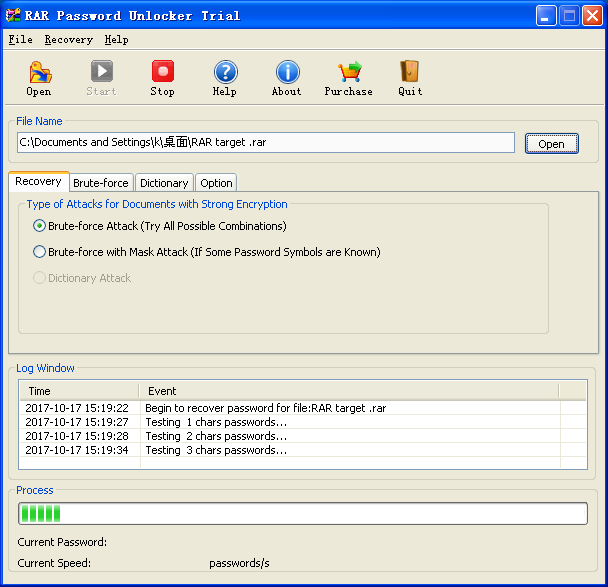Click the Time column header
This screenshot has height=587, width=608.
tap(79, 391)
